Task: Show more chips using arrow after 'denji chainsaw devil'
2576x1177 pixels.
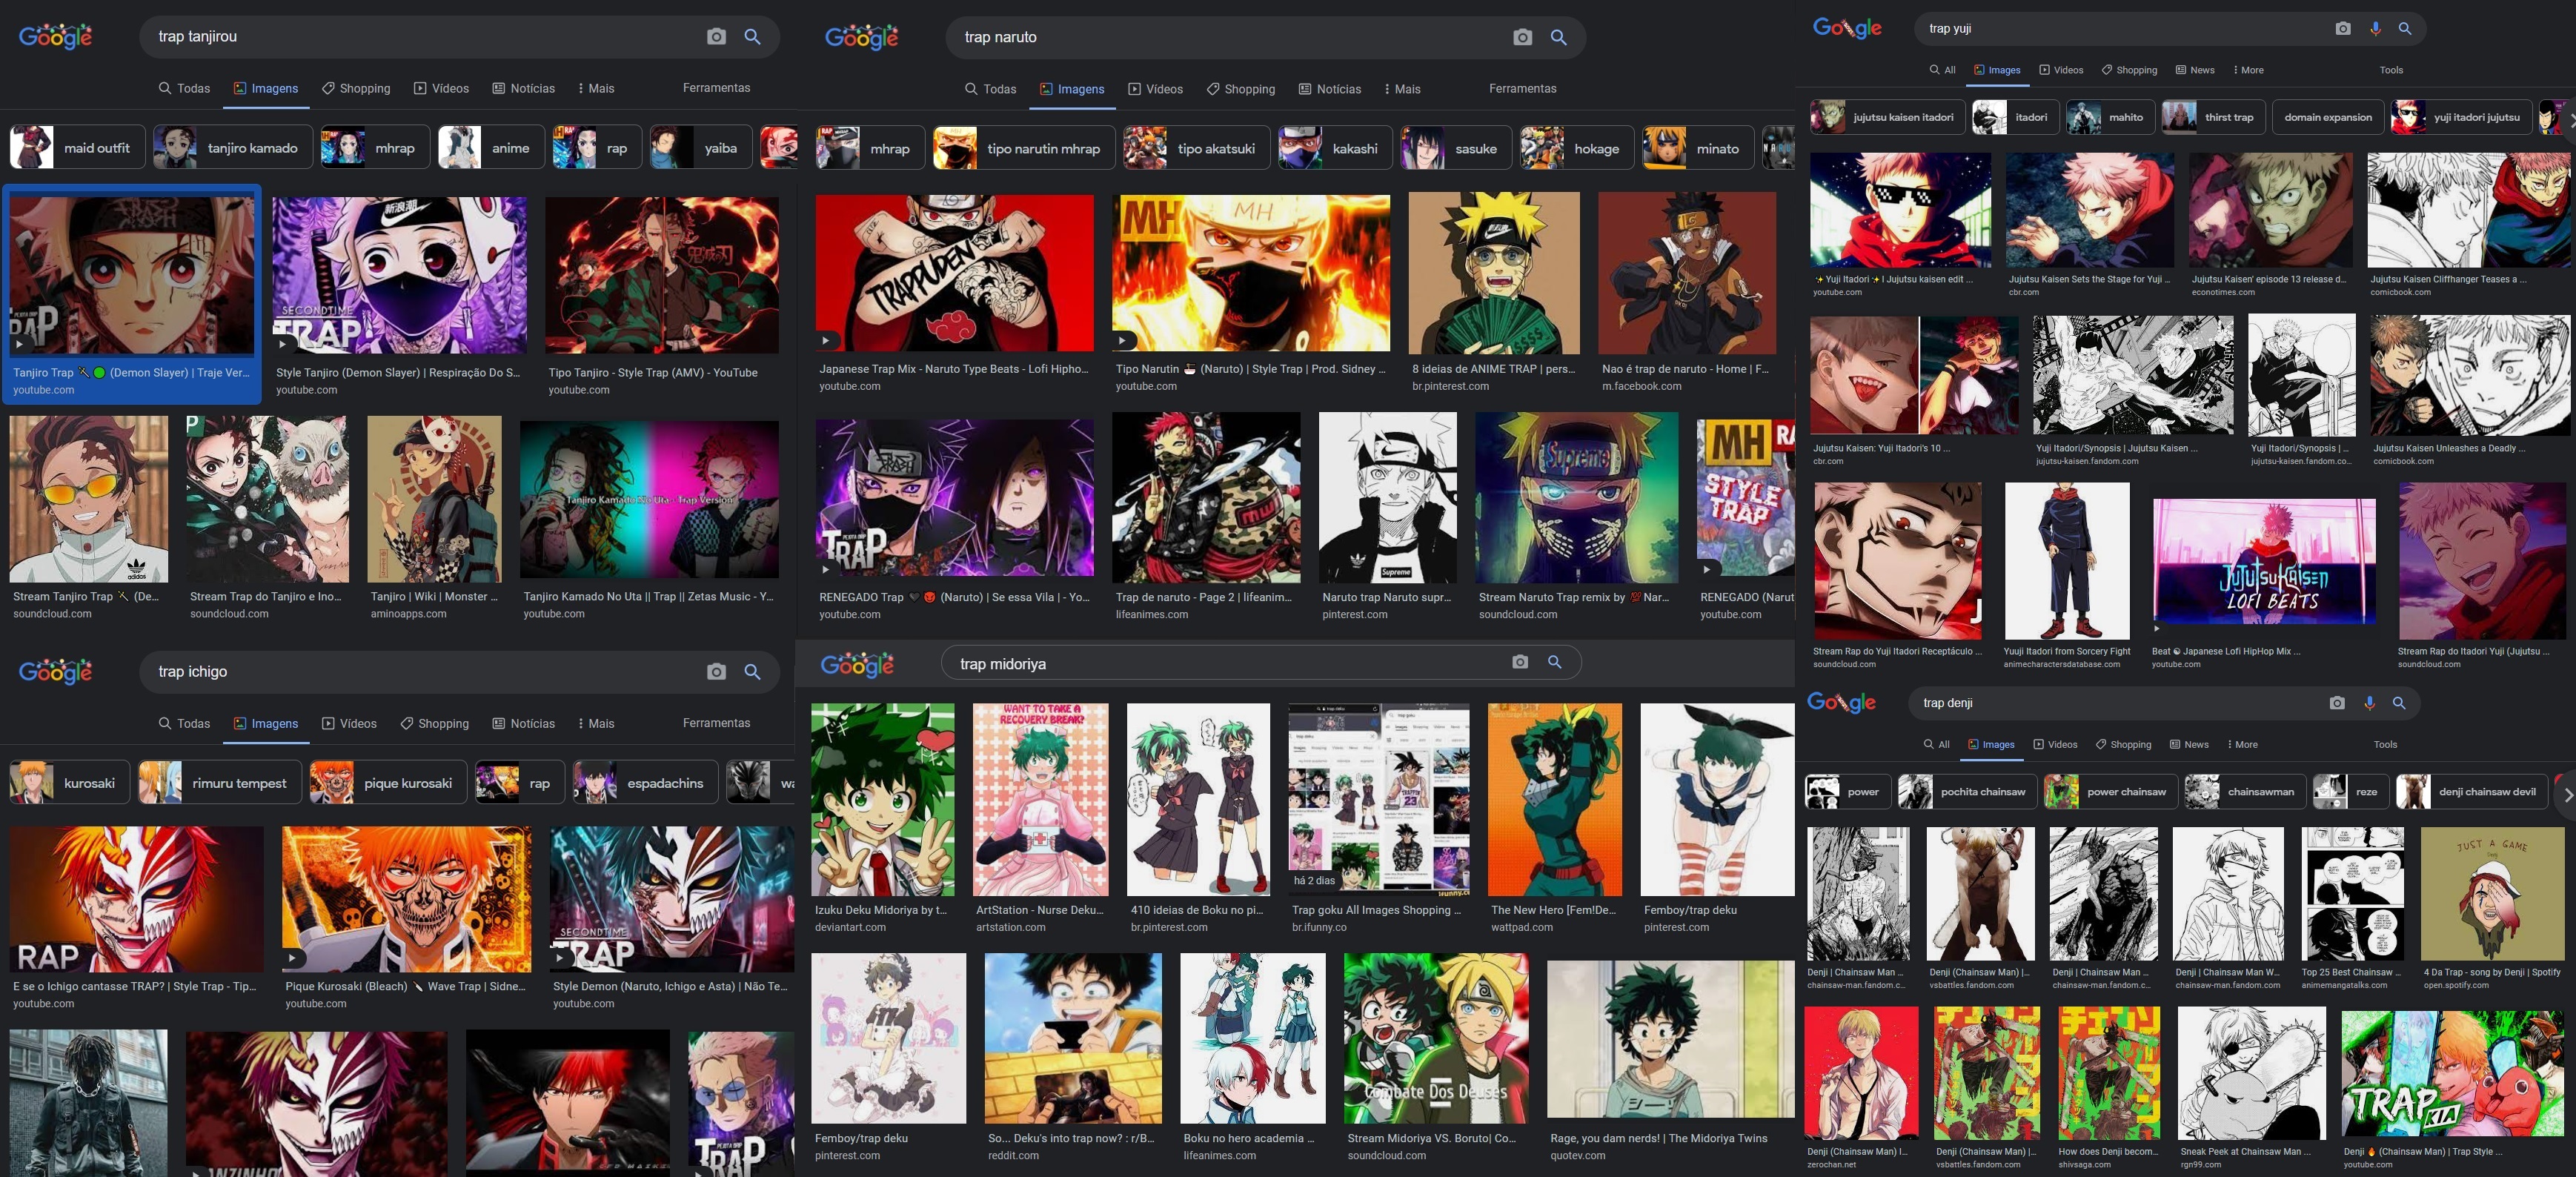Action: tap(2566, 794)
